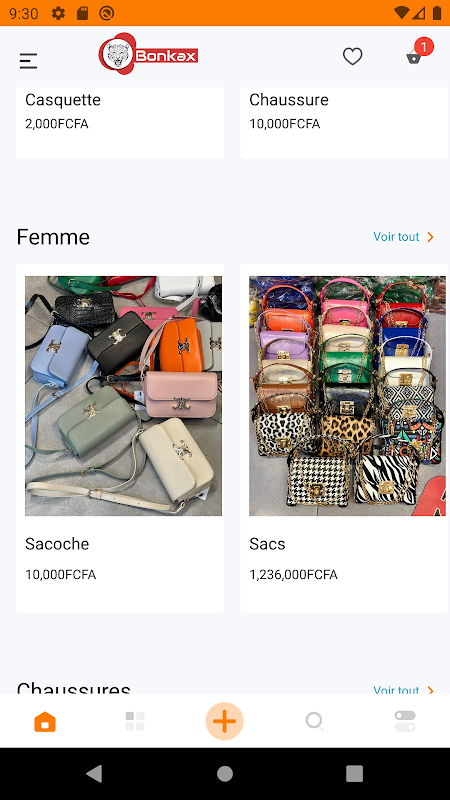Screen dimensions: 450x800
Task: Tap the orange plus add button
Action: tap(224, 721)
